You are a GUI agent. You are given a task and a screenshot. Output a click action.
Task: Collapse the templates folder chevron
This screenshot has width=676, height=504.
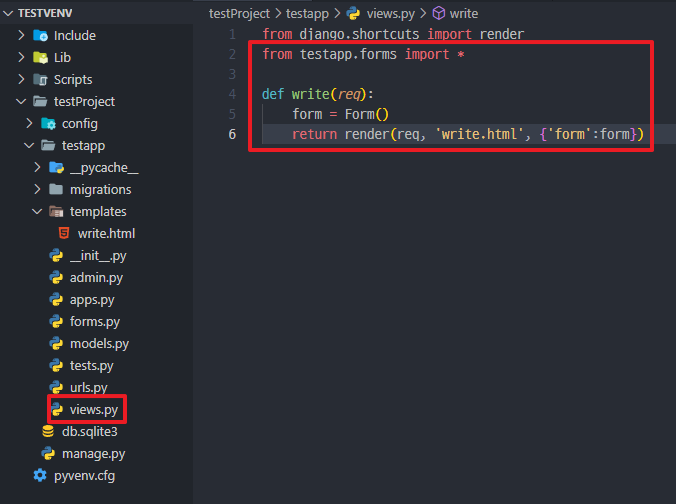coord(38,211)
